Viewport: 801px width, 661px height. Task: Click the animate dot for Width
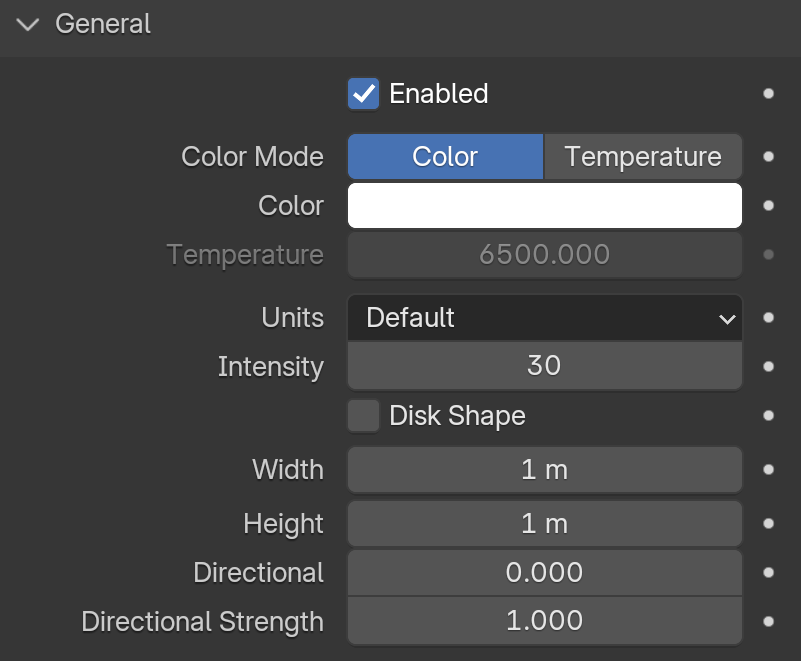click(x=768, y=470)
